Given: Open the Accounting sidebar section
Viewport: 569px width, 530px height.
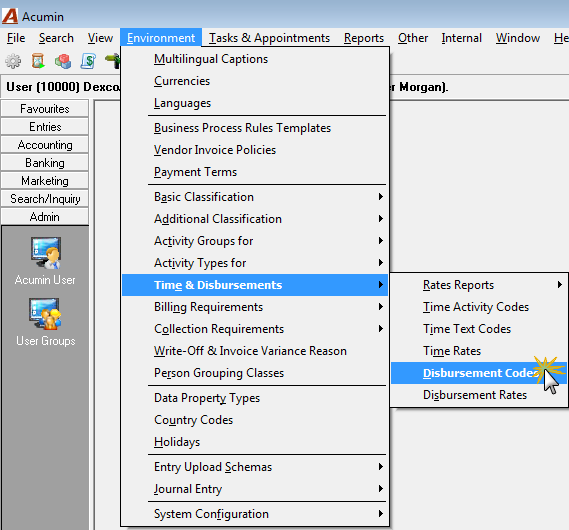Looking at the screenshot, I should (45, 145).
